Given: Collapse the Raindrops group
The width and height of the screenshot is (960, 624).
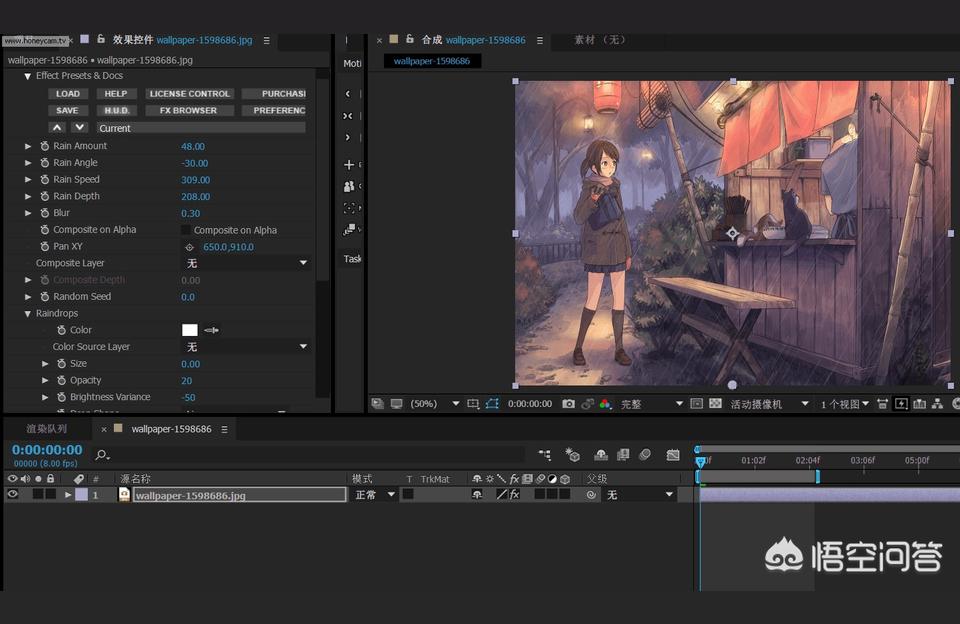Looking at the screenshot, I should [x=28, y=314].
